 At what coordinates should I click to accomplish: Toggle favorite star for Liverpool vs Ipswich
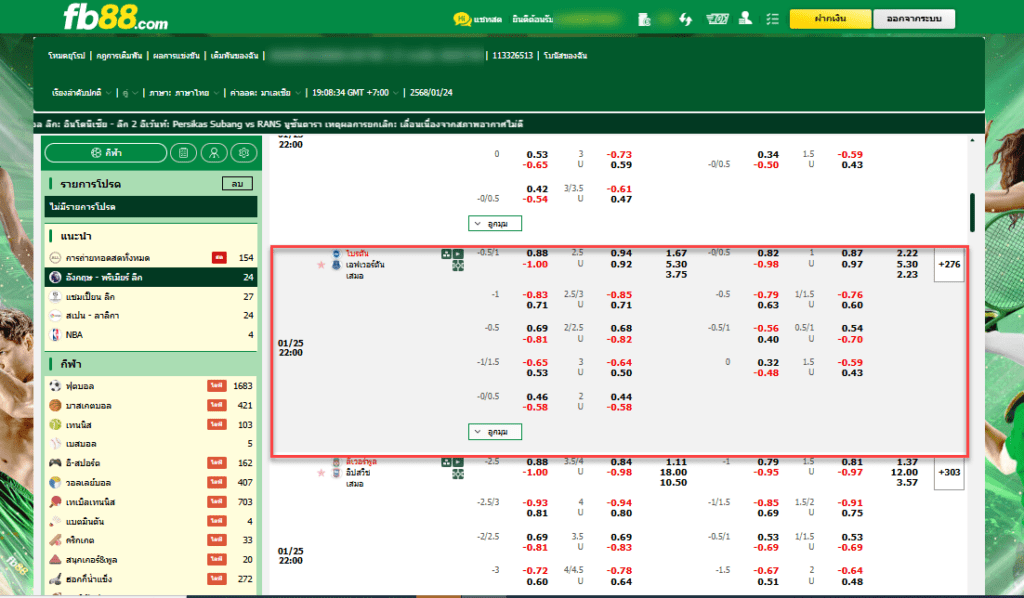pos(321,473)
